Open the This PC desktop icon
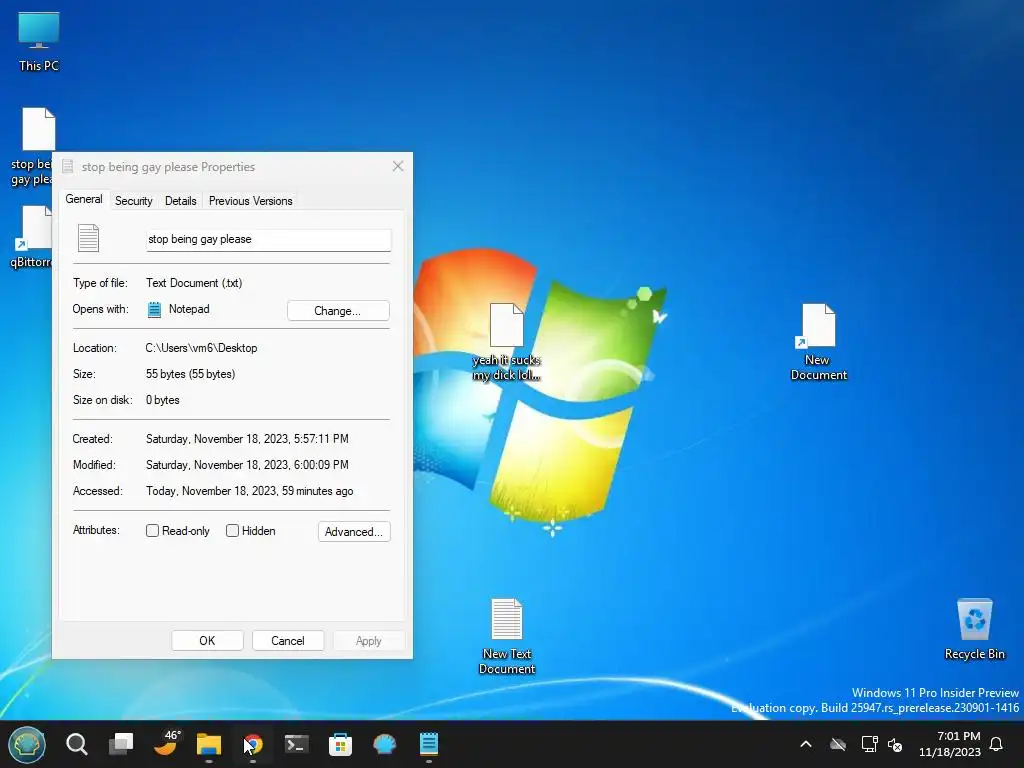This screenshot has width=1024, height=768. [x=39, y=41]
